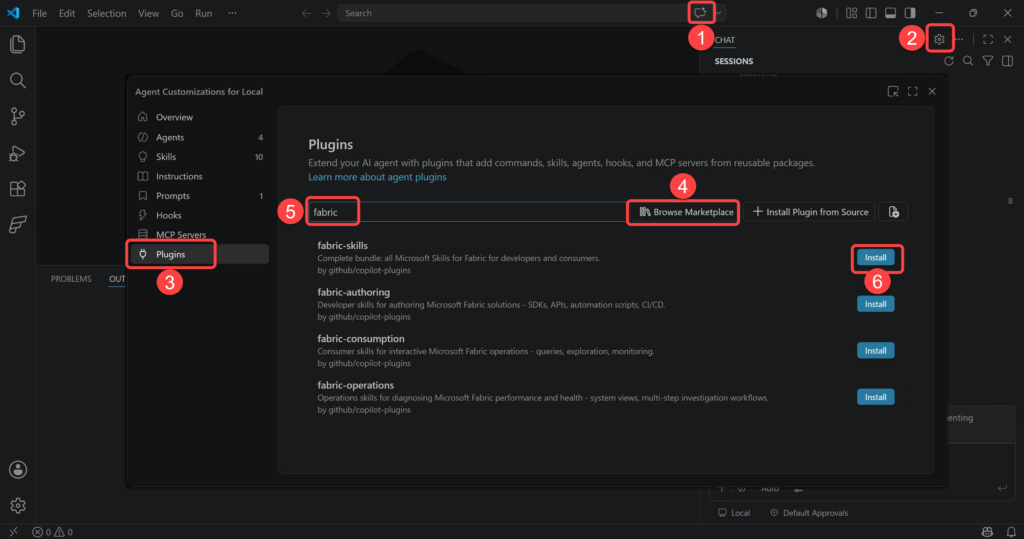This screenshot has width=1024, height=539.
Task: Toggle the secondary side bar
Action: pyautogui.click(x=910, y=13)
